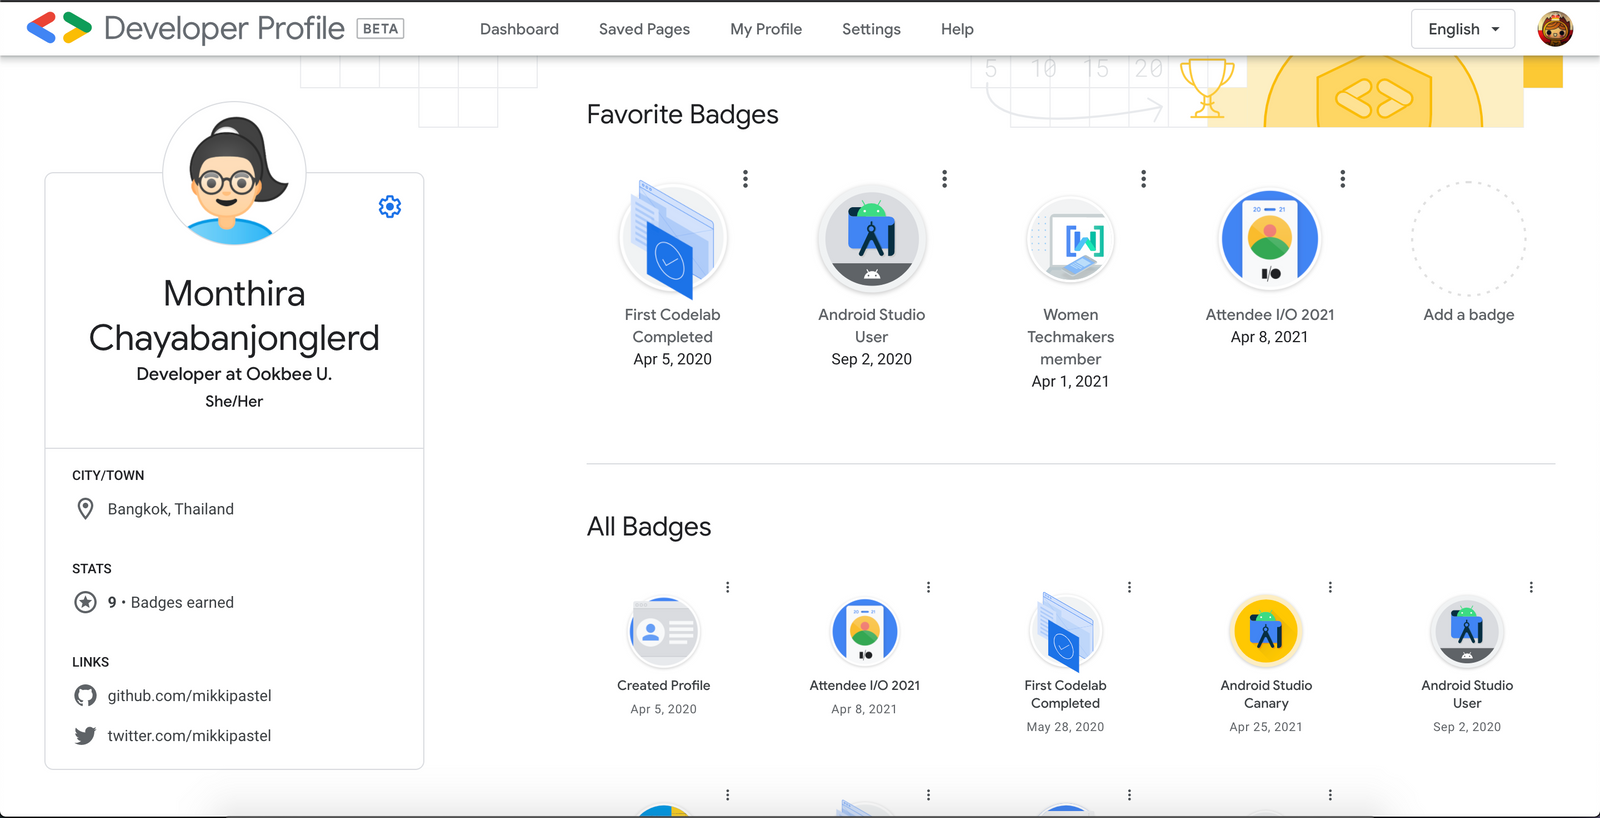1600x818 pixels.
Task: Click the Attendee I/O 2021 favorite badge
Action: point(1269,241)
